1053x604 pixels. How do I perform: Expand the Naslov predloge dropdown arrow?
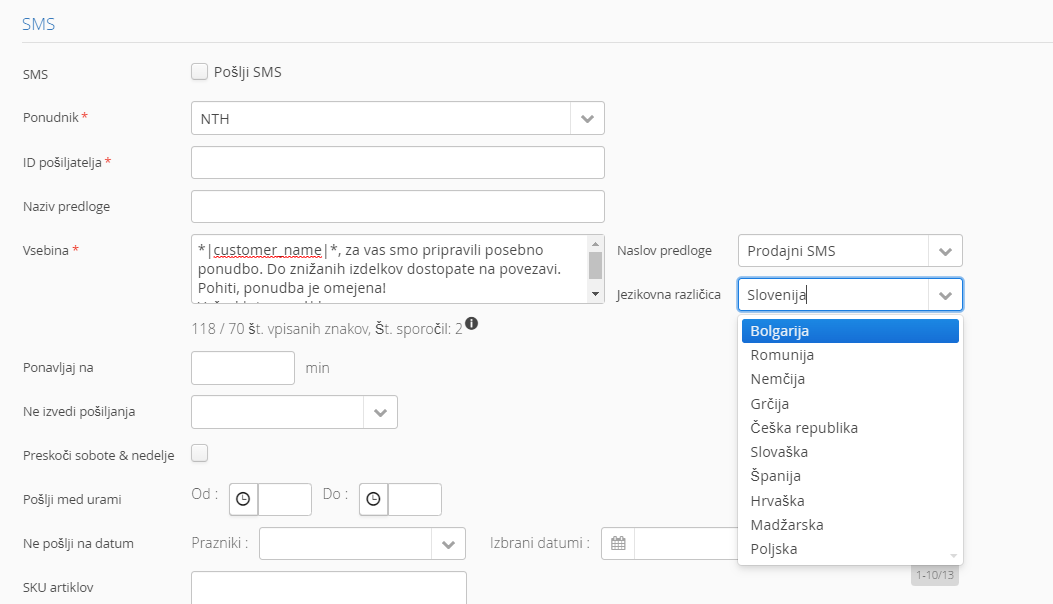click(946, 251)
